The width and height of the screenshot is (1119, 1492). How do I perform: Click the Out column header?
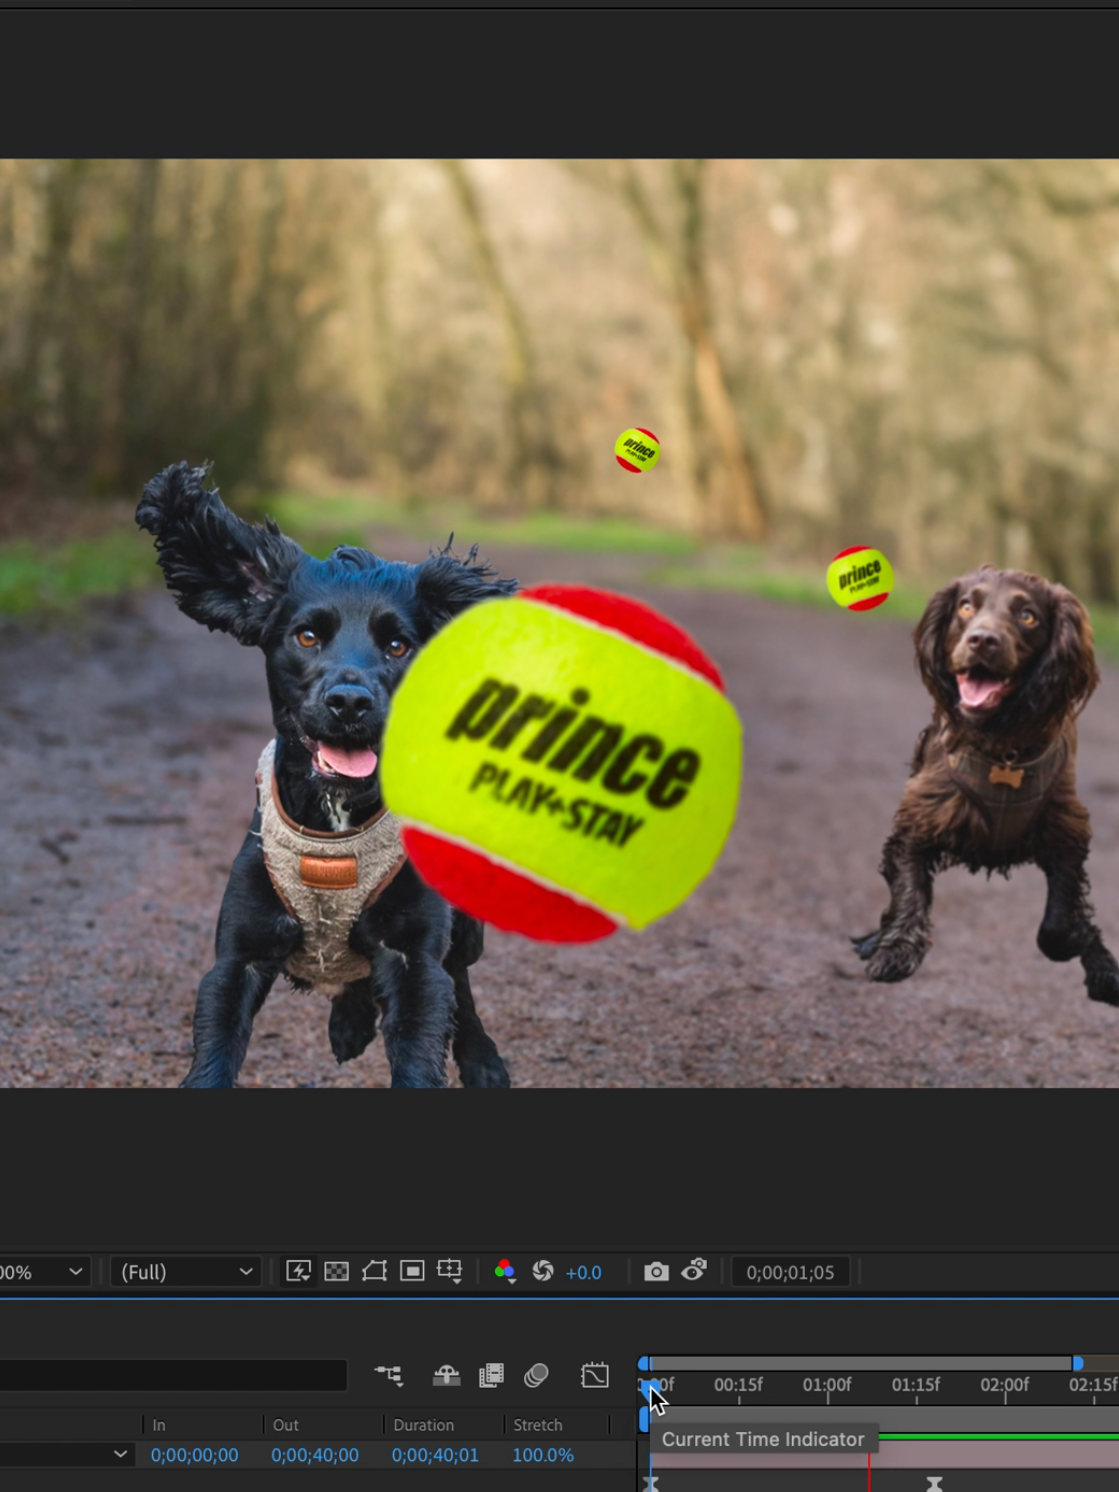tap(286, 1425)
